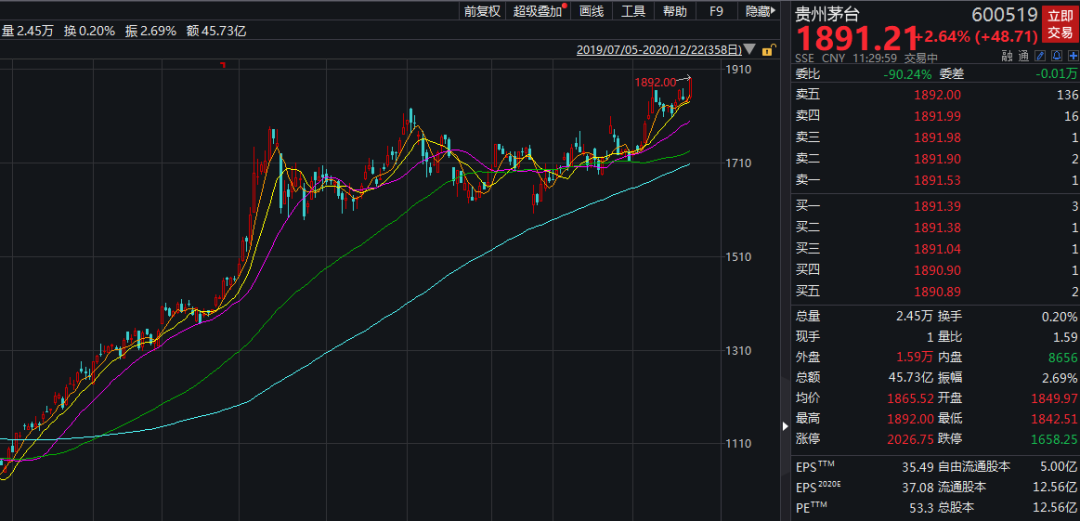
Task: Open the 帮助 help menu
Action: point(675,12)
